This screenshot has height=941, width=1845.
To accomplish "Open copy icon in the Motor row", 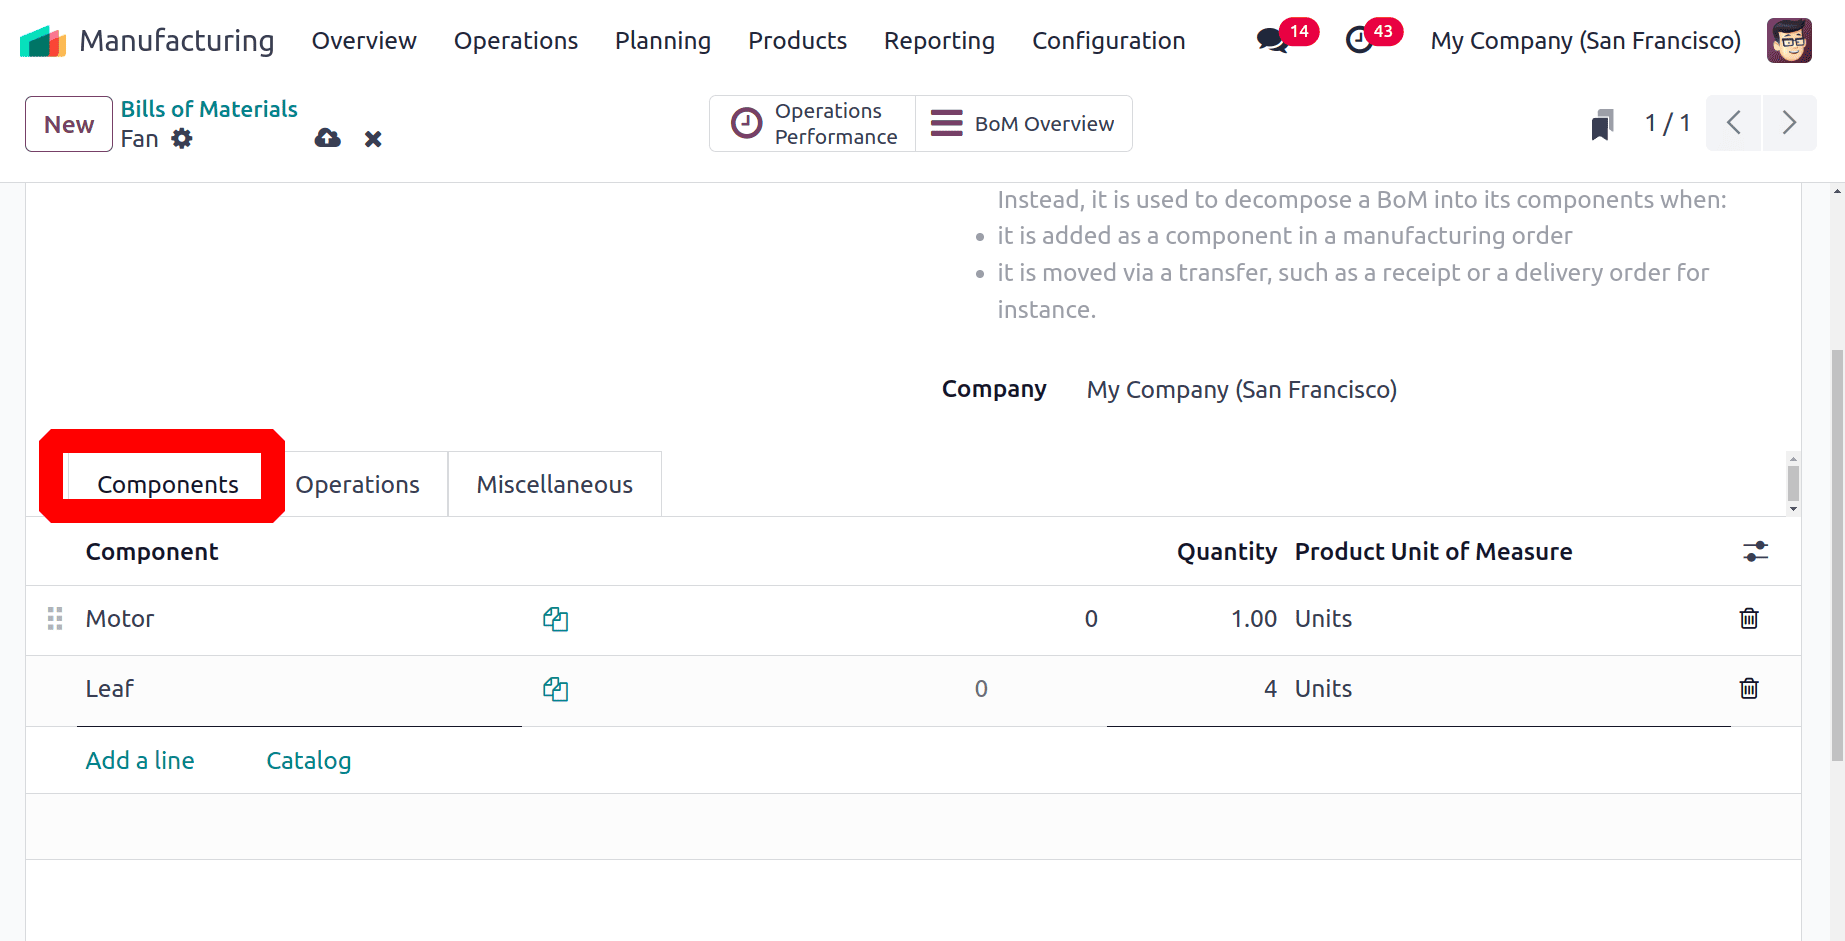I will (556, 619).
